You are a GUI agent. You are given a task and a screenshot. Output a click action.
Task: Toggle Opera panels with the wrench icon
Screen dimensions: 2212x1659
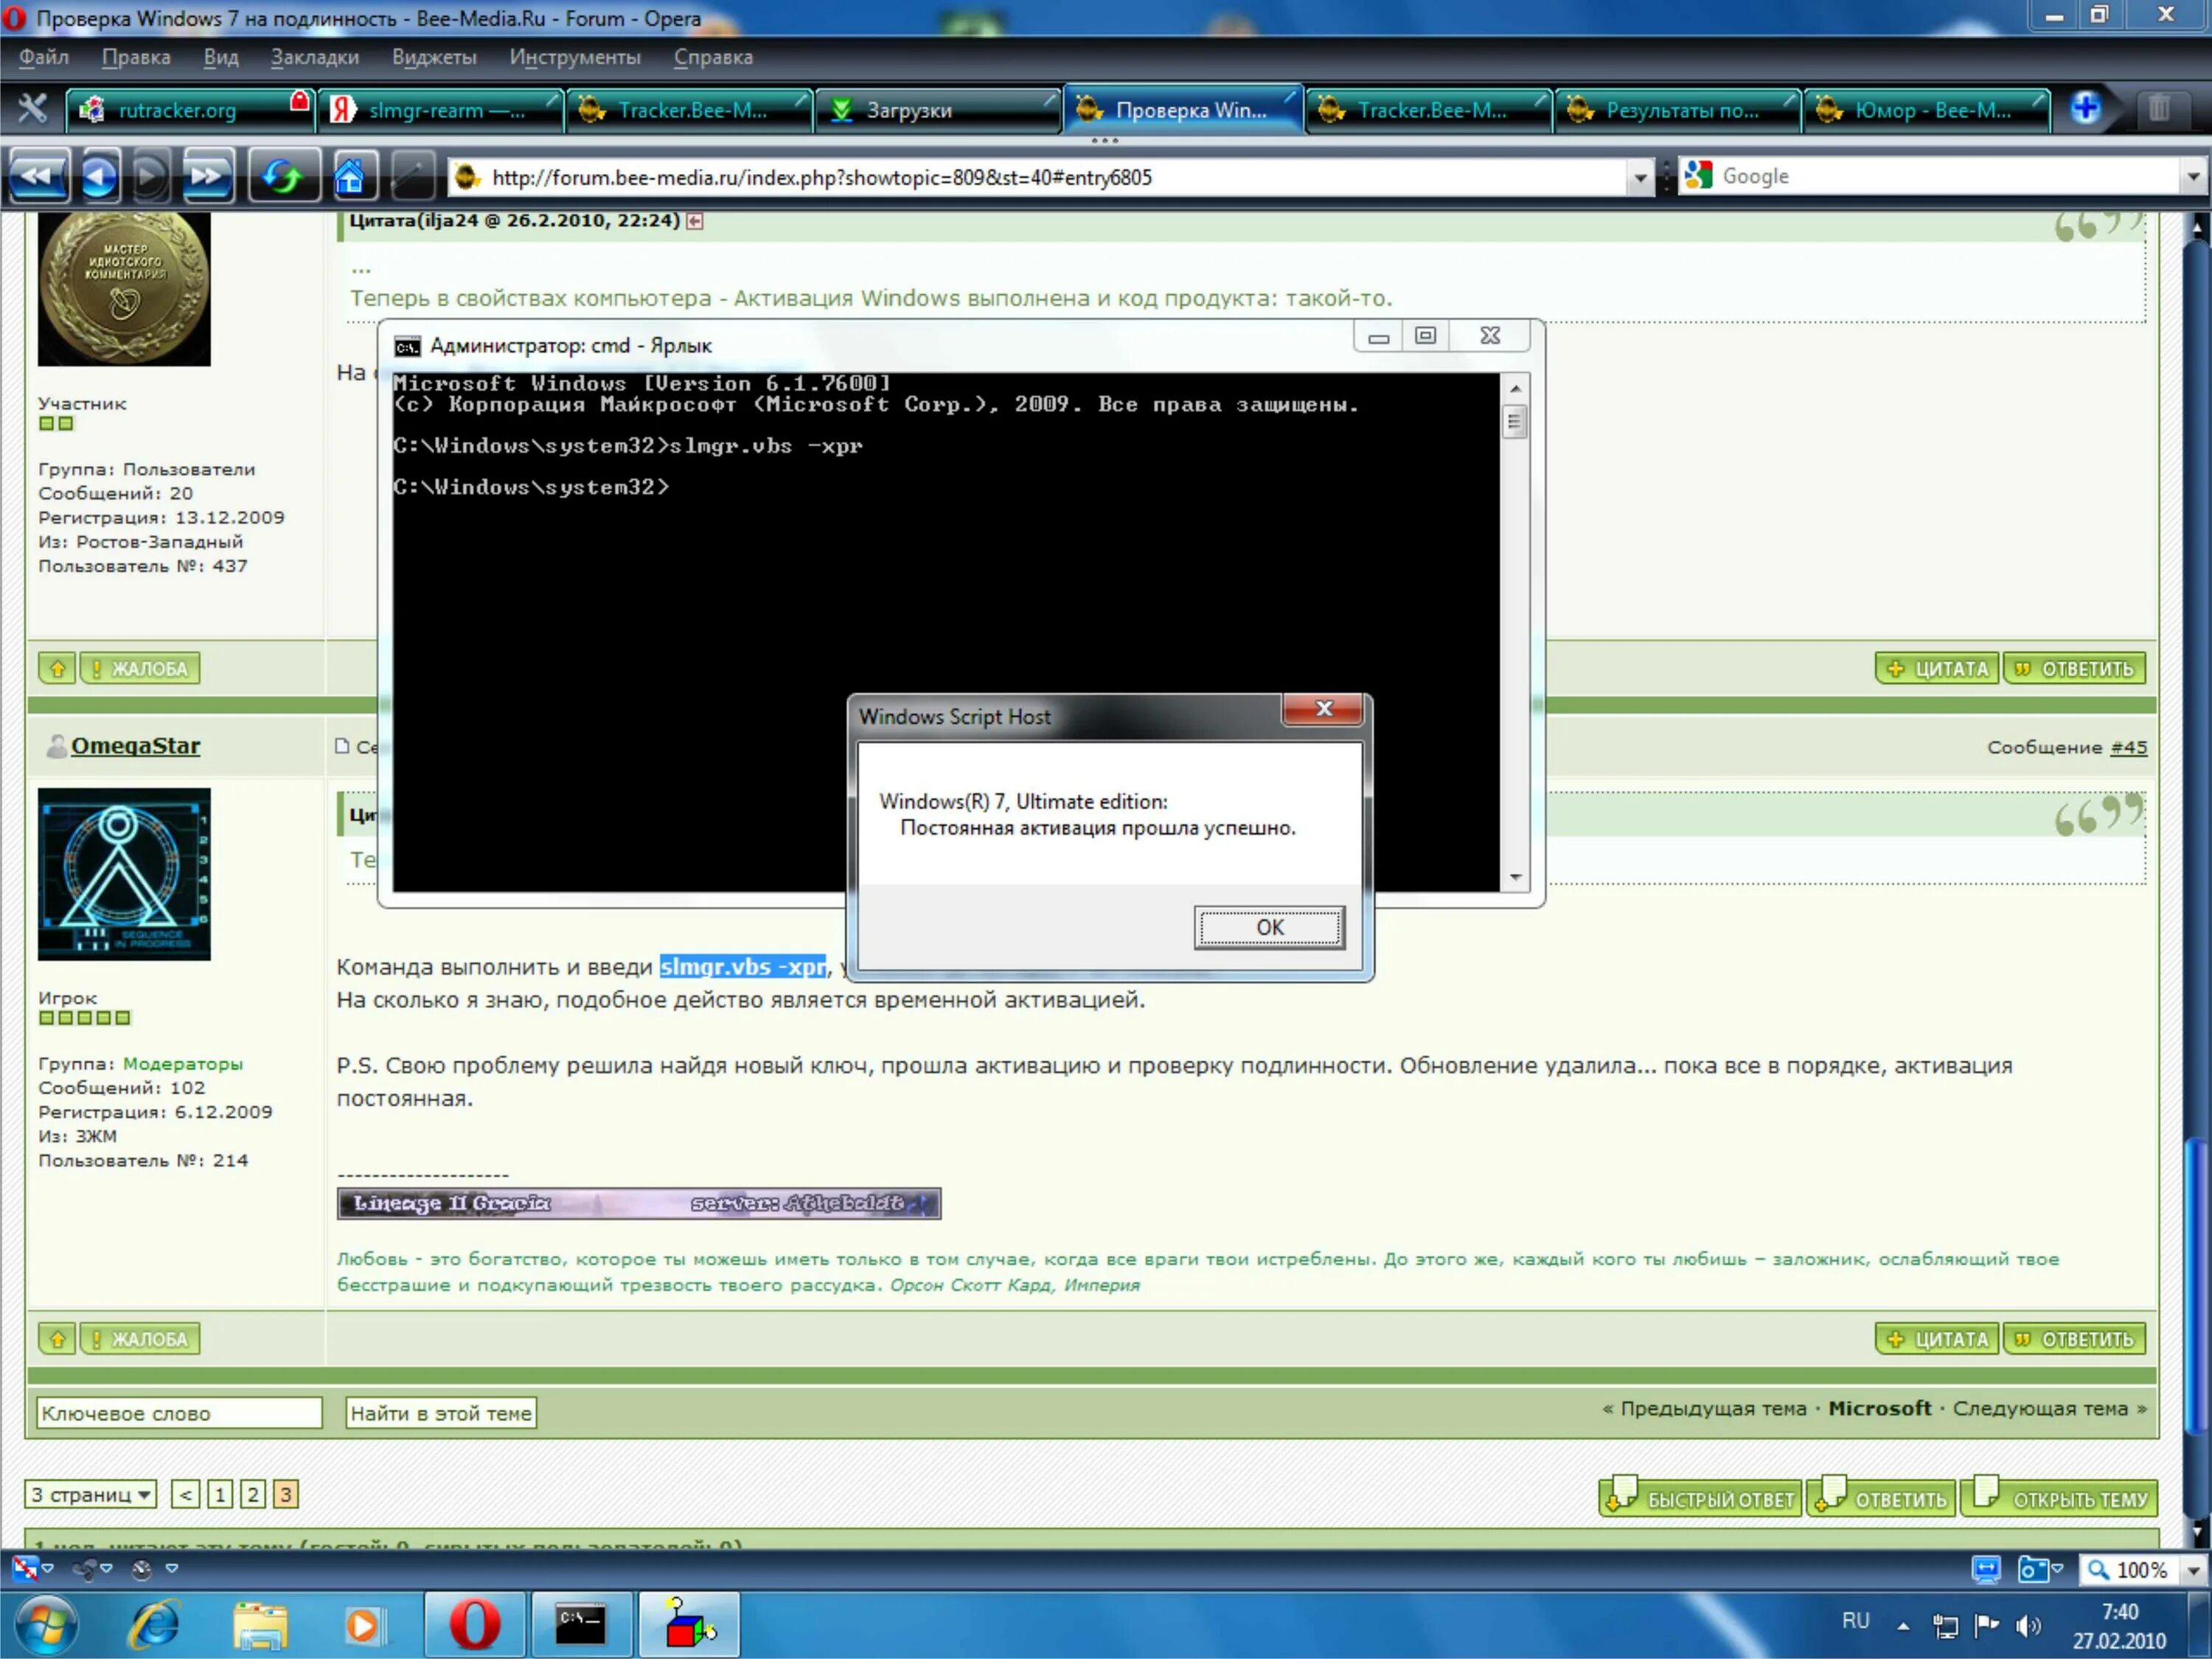pos(32,108)
